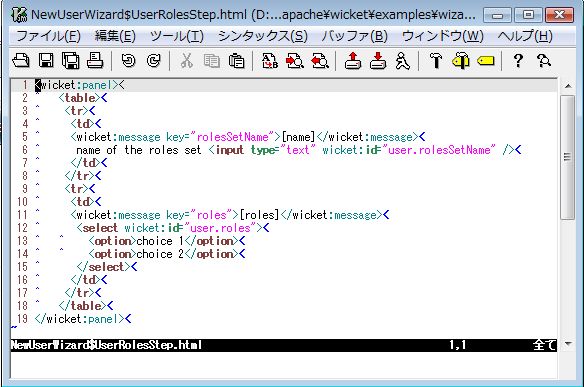
Task: Open the ヘルプ(H) menu
Action: [525, 36]
